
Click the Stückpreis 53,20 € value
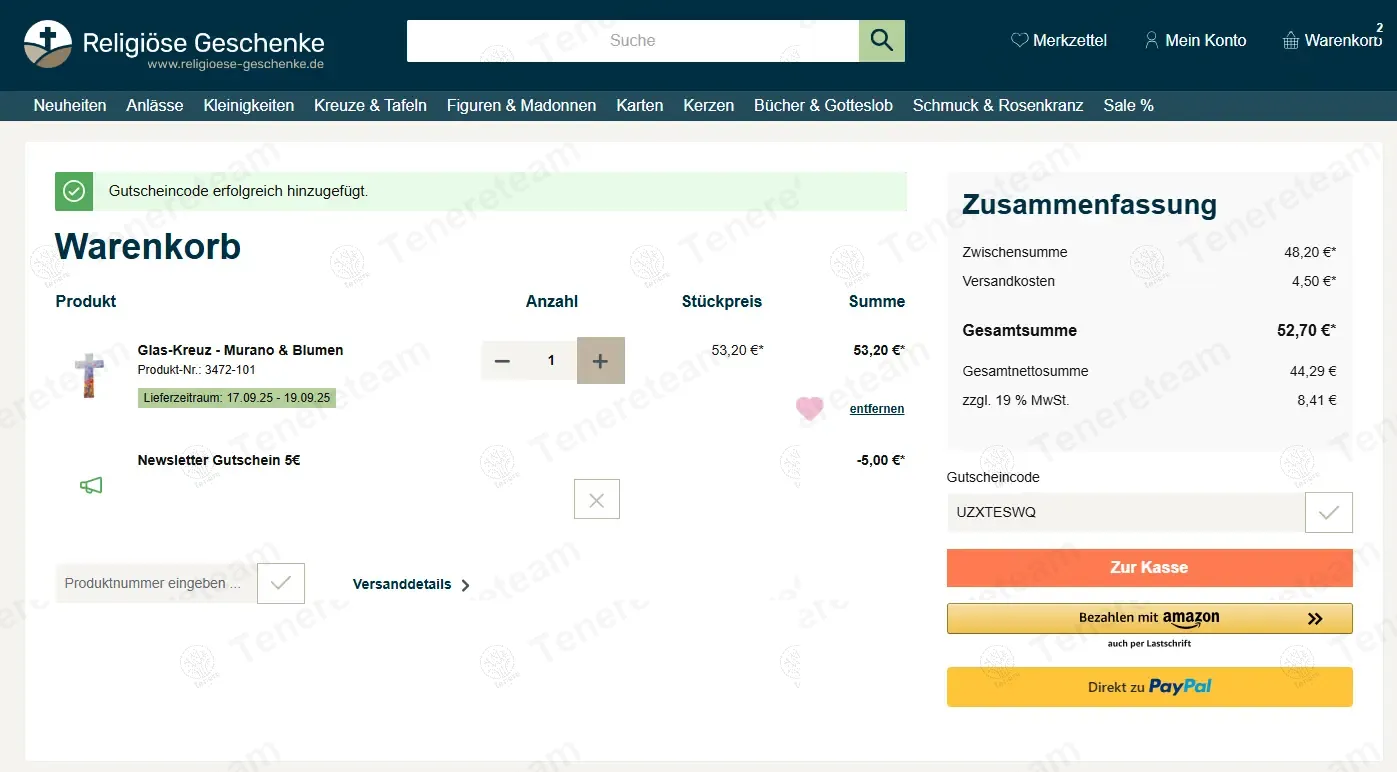pyautogui.click(x=738, y=350)
